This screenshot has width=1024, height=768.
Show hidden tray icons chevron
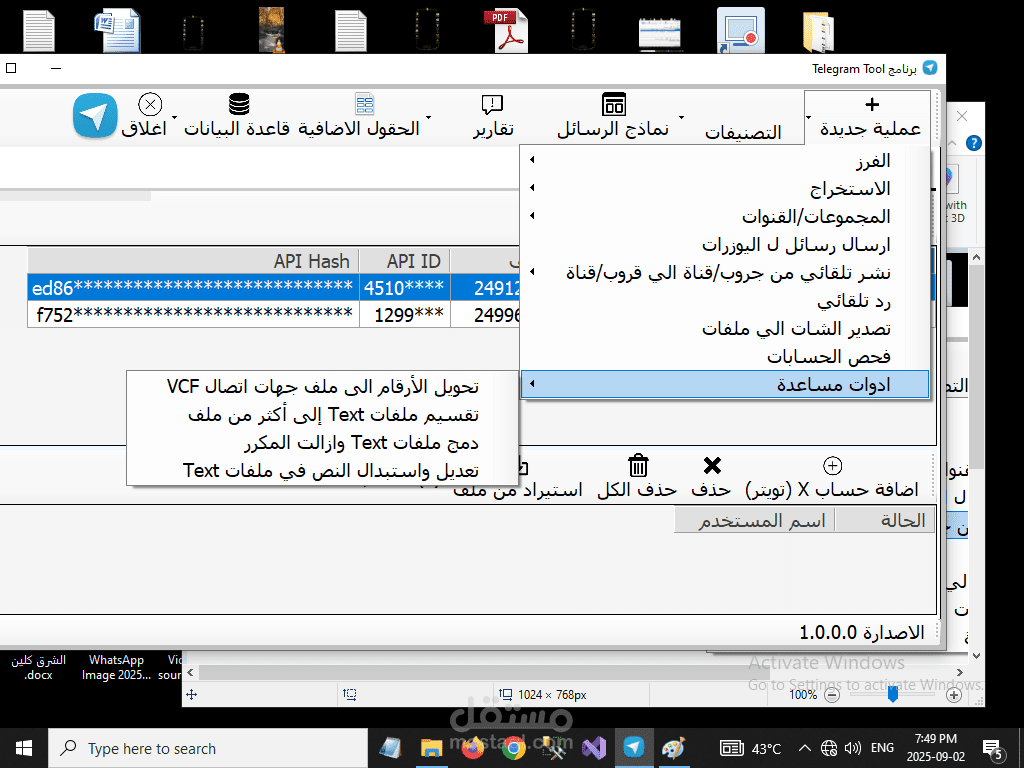(805, 748)
